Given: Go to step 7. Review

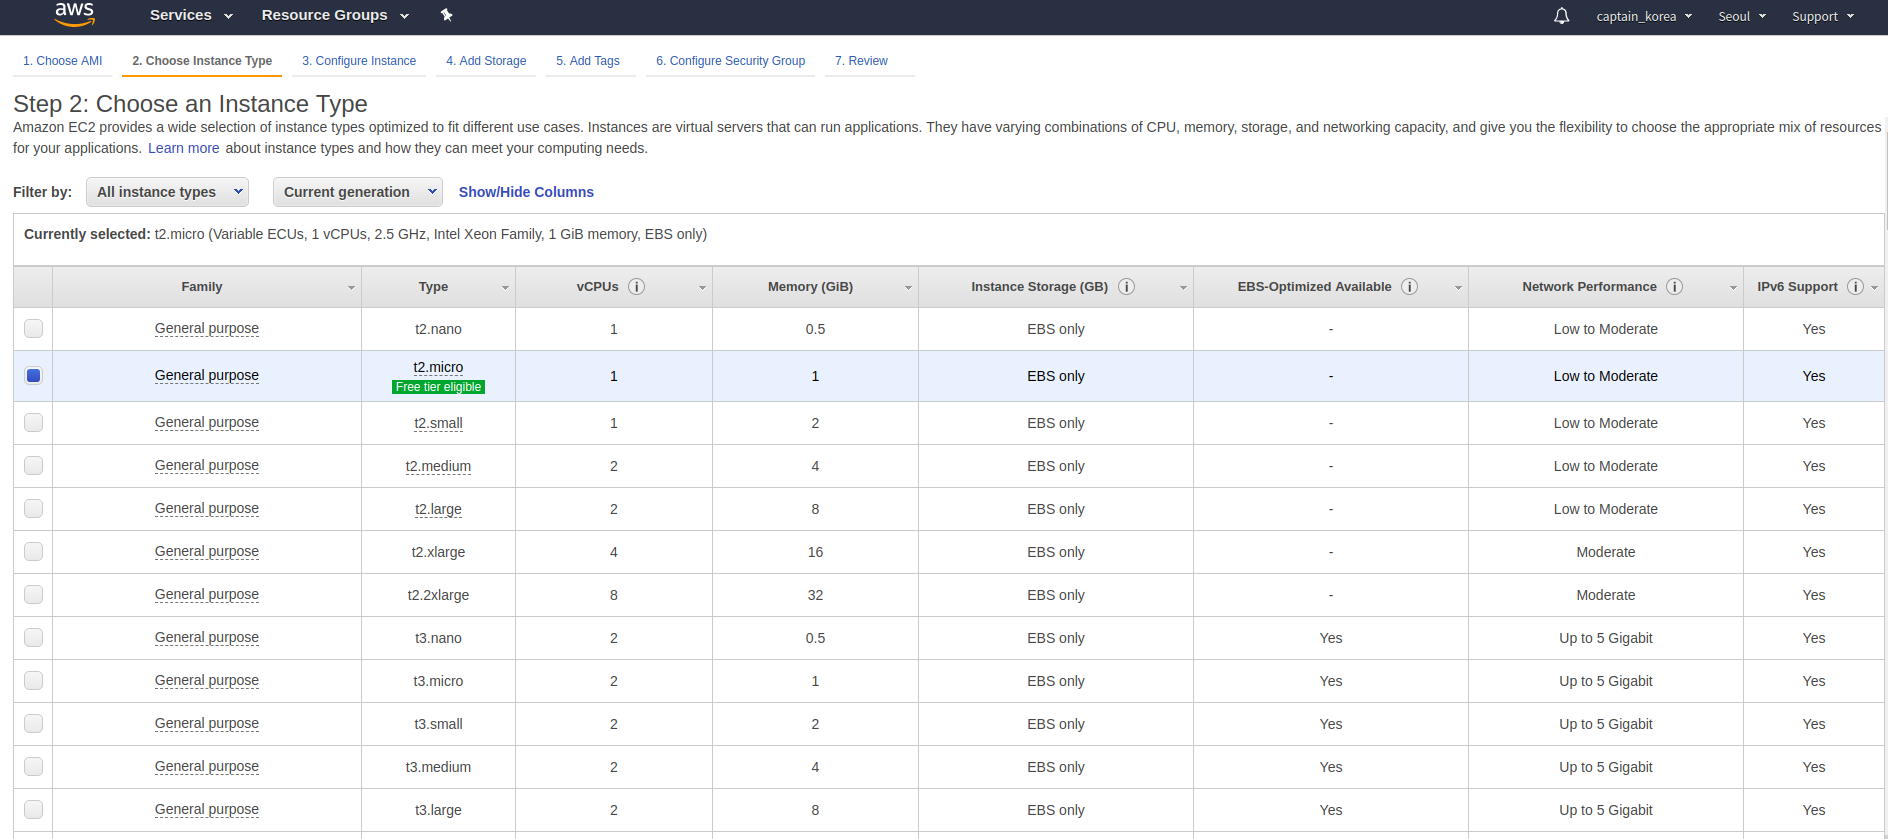Looking at the screenshot, I should pos(862,61).
